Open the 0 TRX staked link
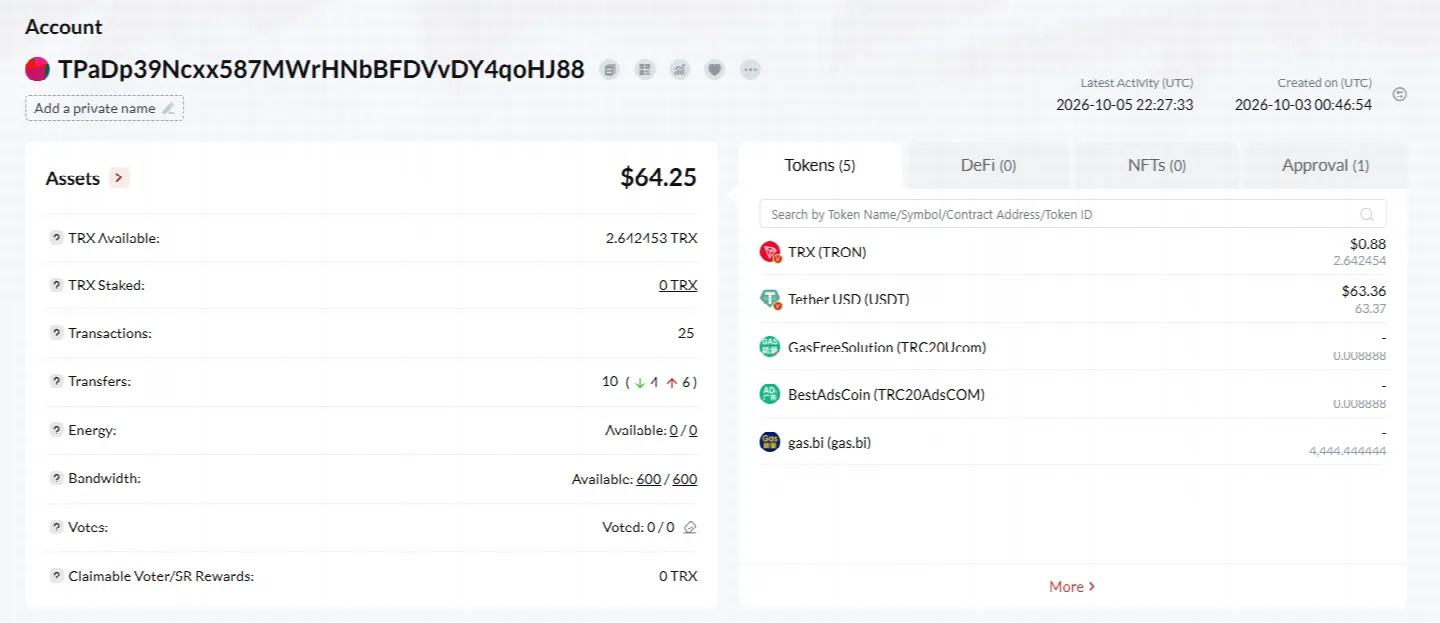Image resolution: width=1440 pixels, height=623 pixels. (678, 285)
